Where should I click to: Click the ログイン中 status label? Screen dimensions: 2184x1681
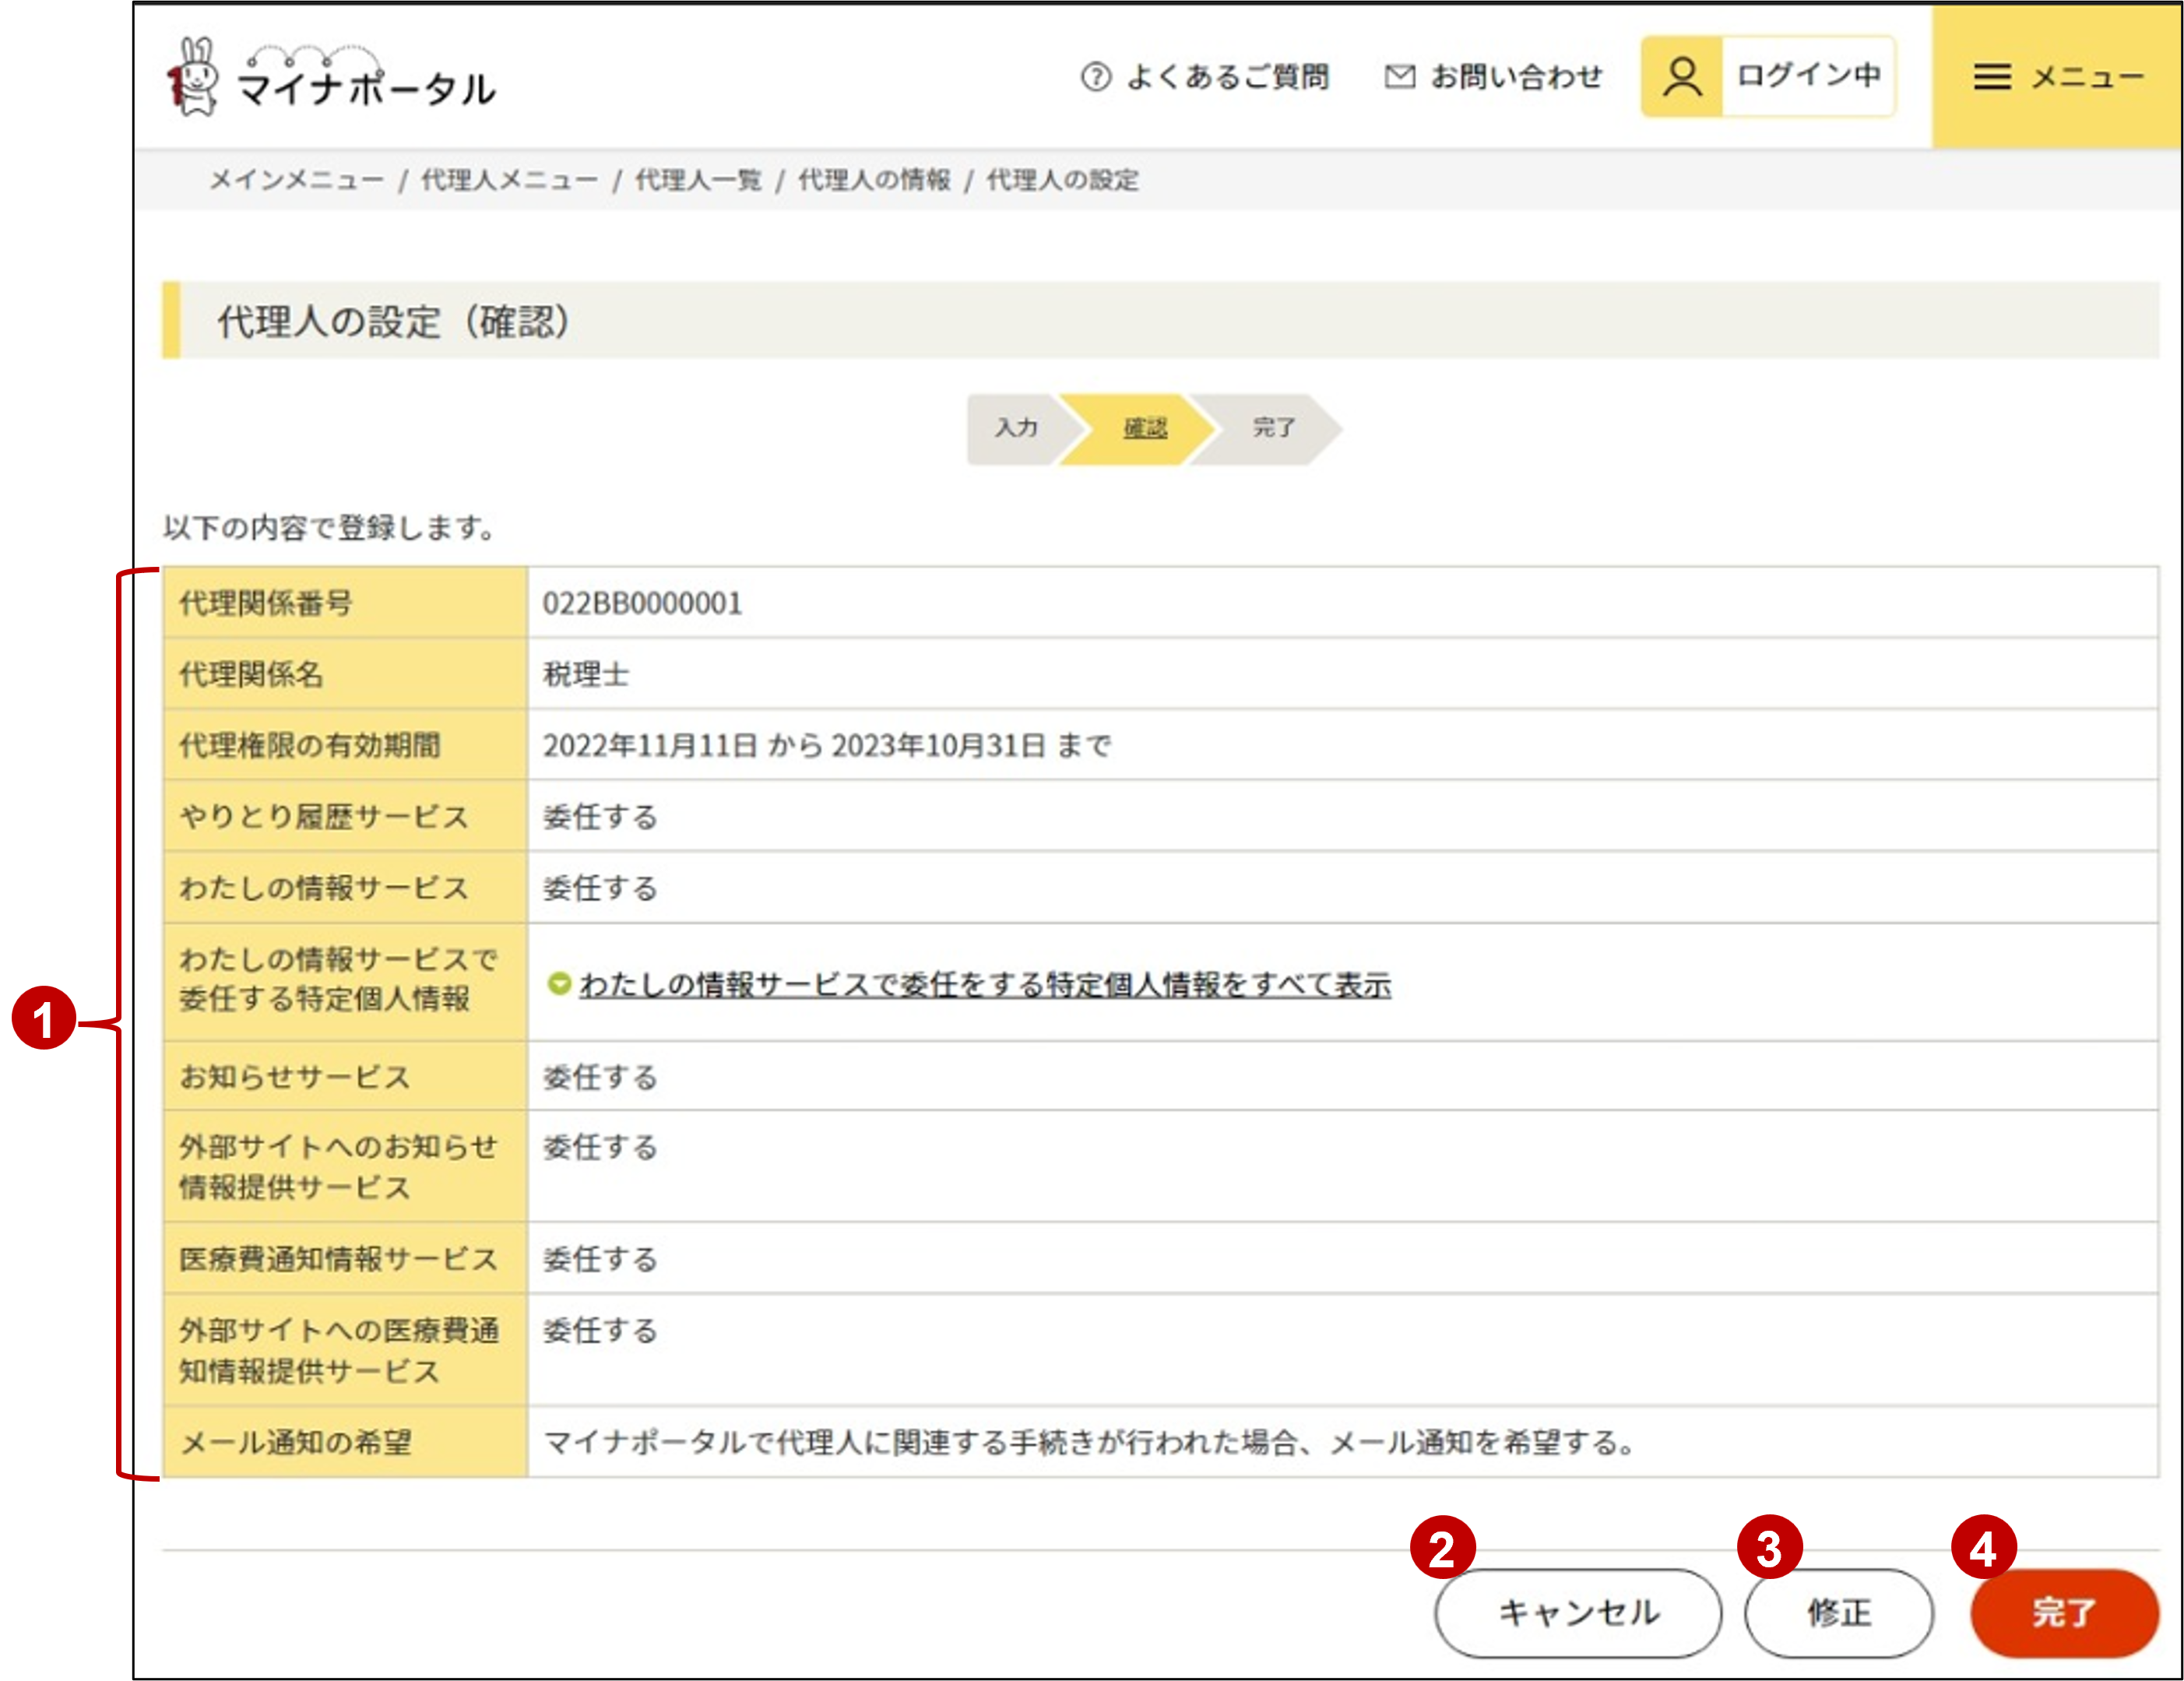[x=1808, y=76]
